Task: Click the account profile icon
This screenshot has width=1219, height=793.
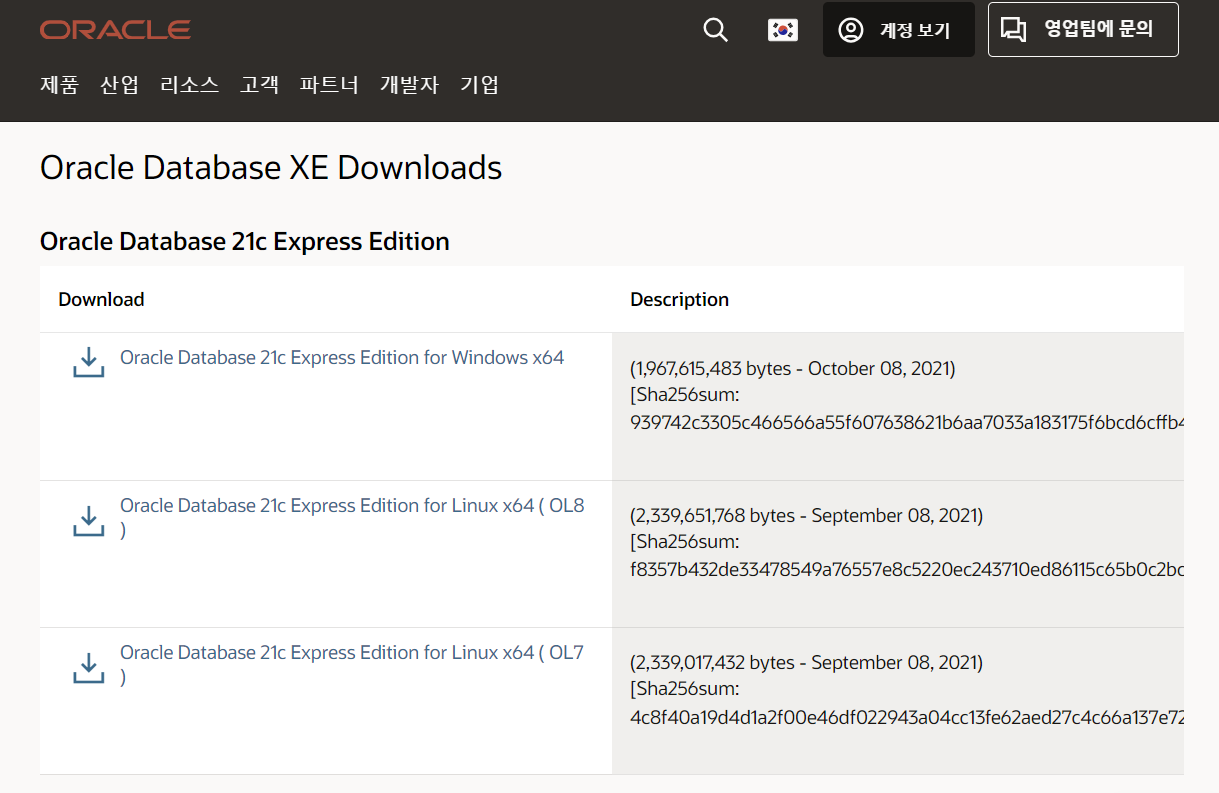Action: pos(851,30)
